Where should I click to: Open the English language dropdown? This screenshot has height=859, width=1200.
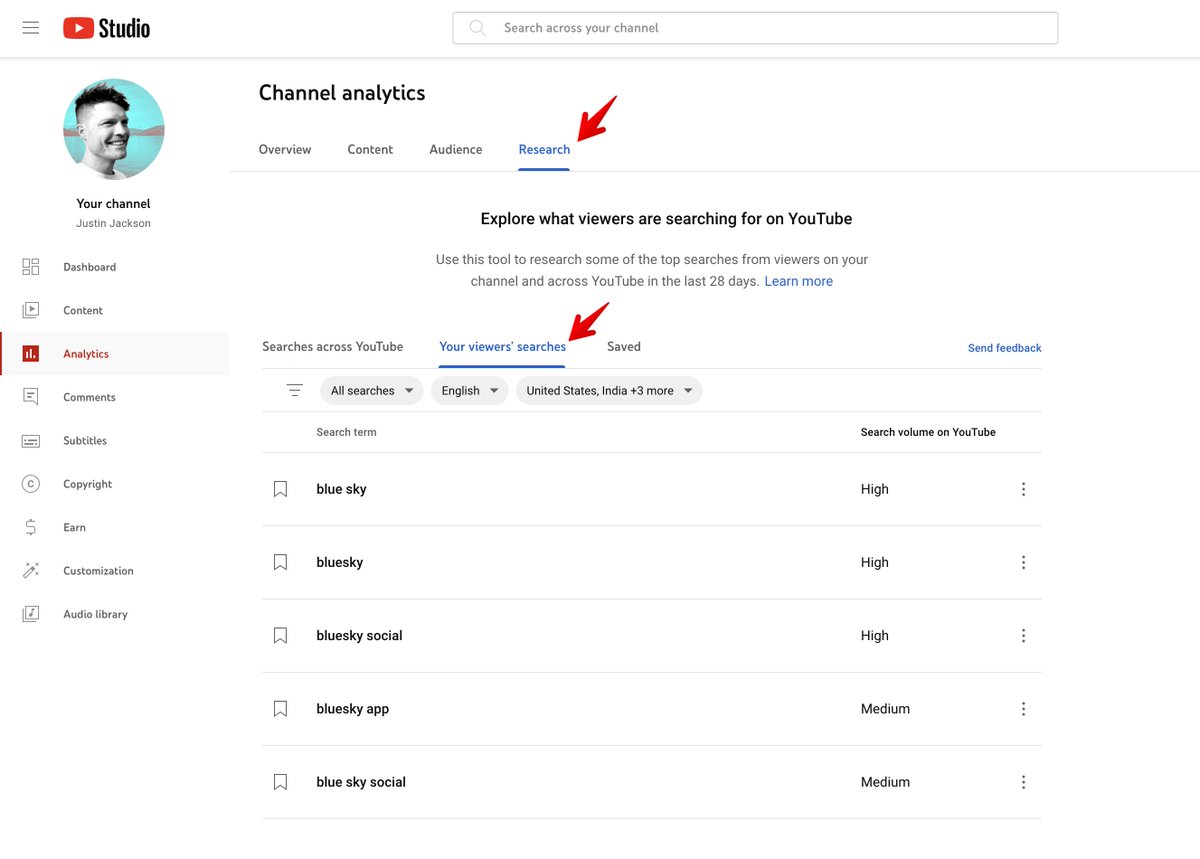click(469, 391)
